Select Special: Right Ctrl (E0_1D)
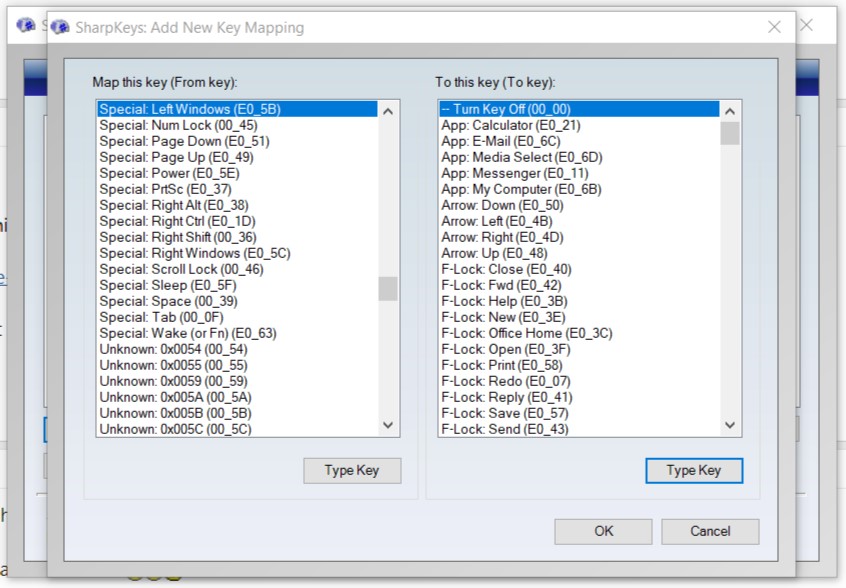The width and height of the screenshot is (846, 588). pyautogui.click(x=237, y=221)
